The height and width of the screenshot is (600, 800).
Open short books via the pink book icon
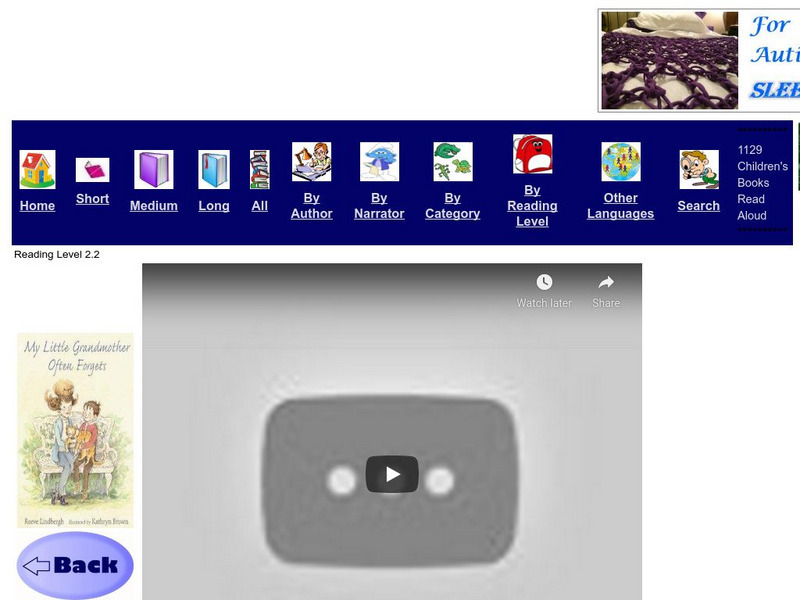pyautogui.click(x=92, y=170)
